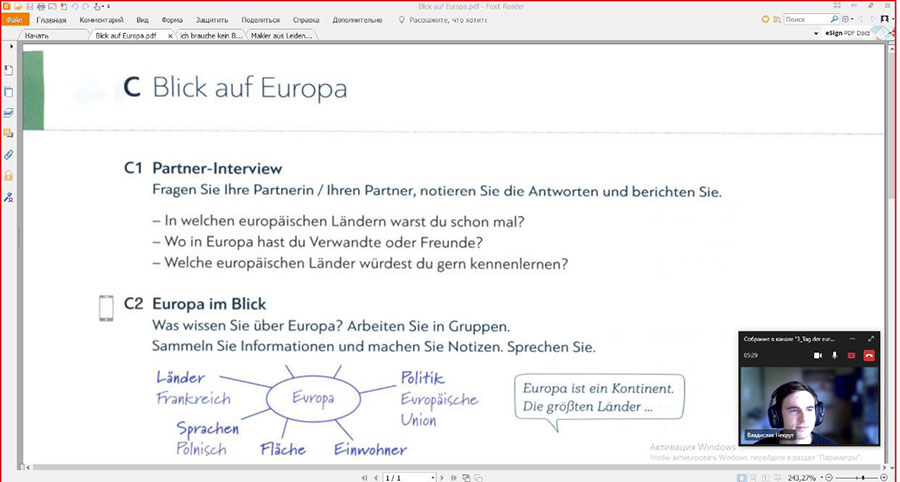This screenshot has width=900, height=482.
Task: Click the orange heart icon near search
Action: [x=765, y=20]
